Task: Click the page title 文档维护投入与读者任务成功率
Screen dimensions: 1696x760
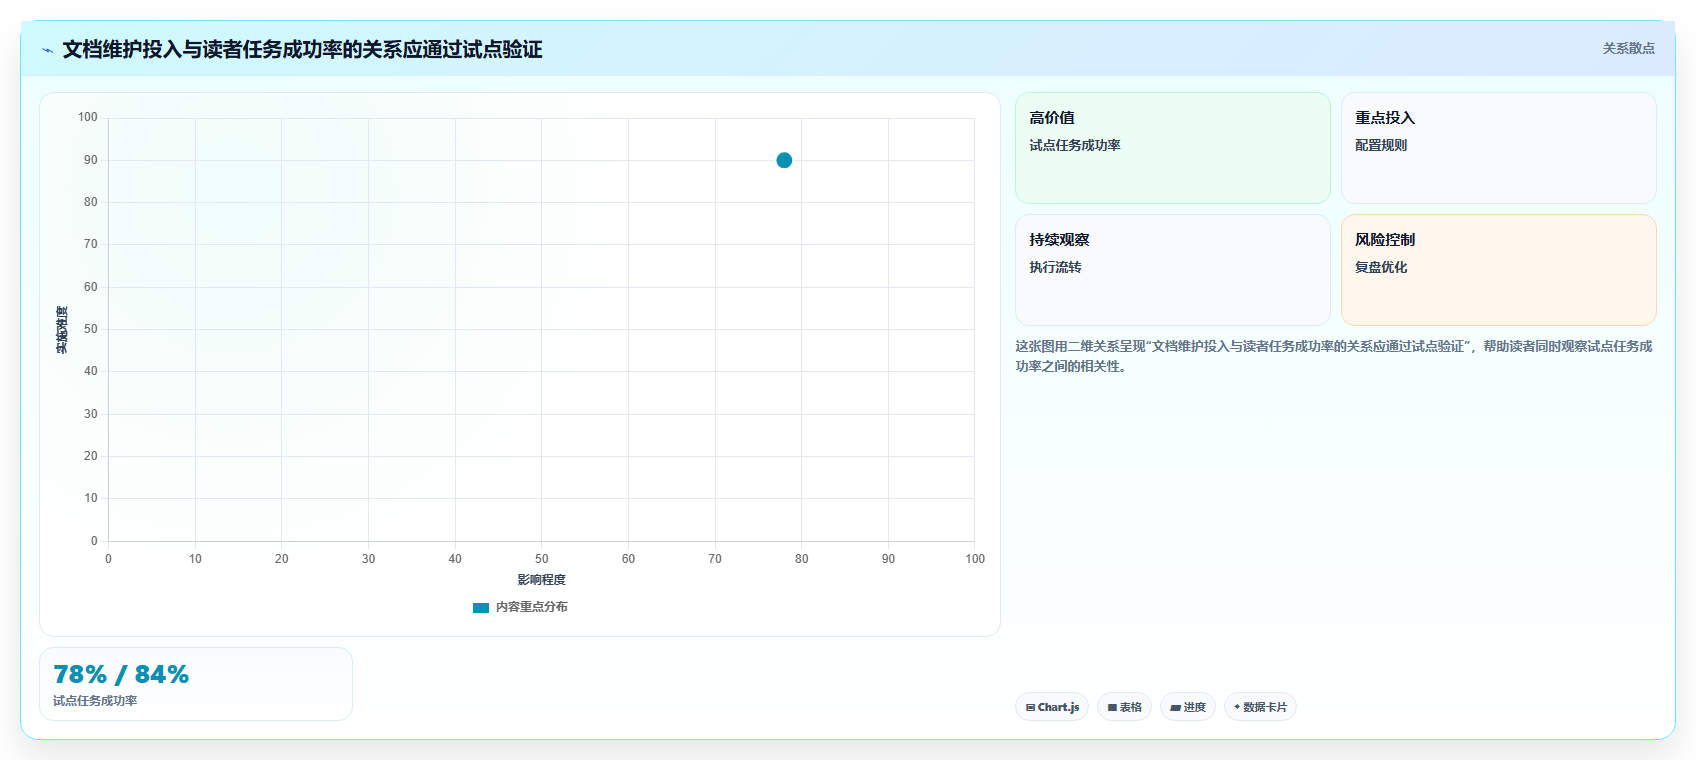Action: pos(302,50)
